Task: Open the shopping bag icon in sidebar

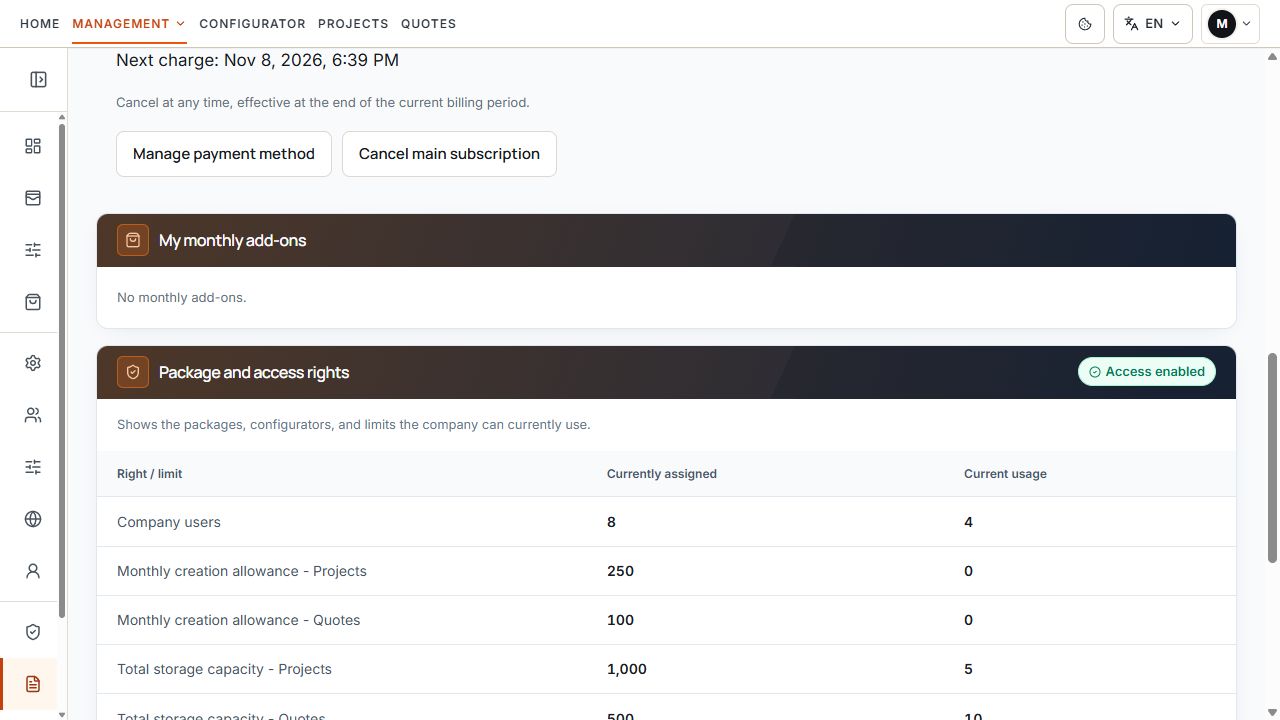Action: click(x=33, y=302)
